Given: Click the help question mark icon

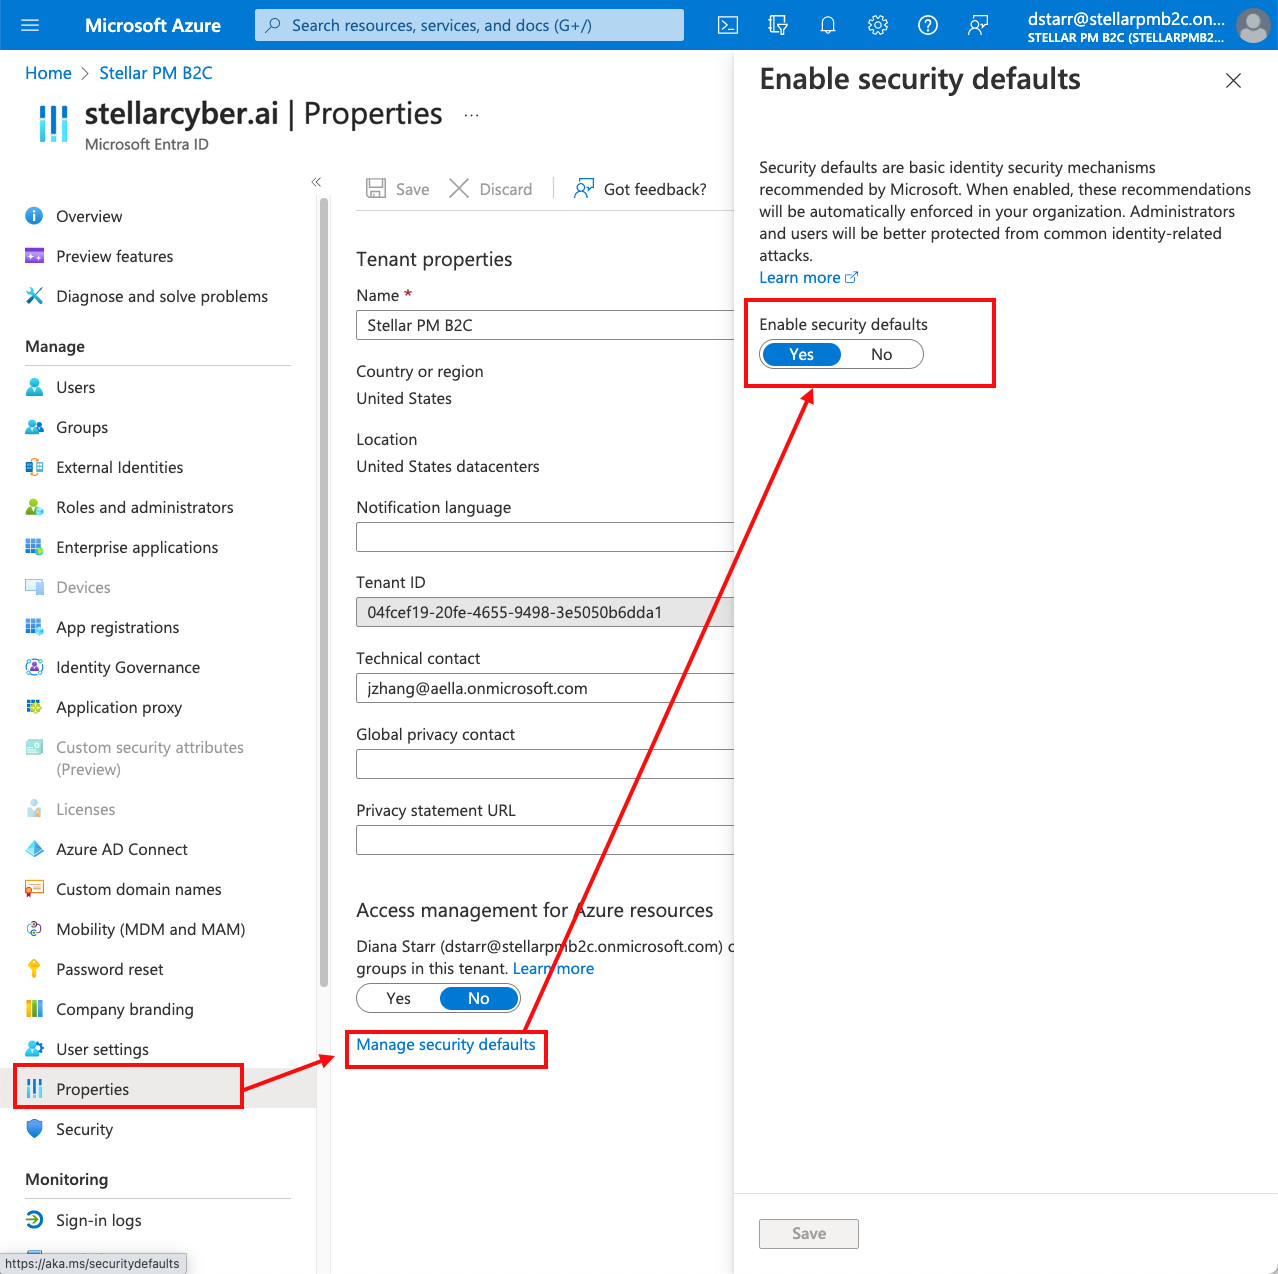Looking at the screenshot, I should pyautogui.click(x=928, y=25).
